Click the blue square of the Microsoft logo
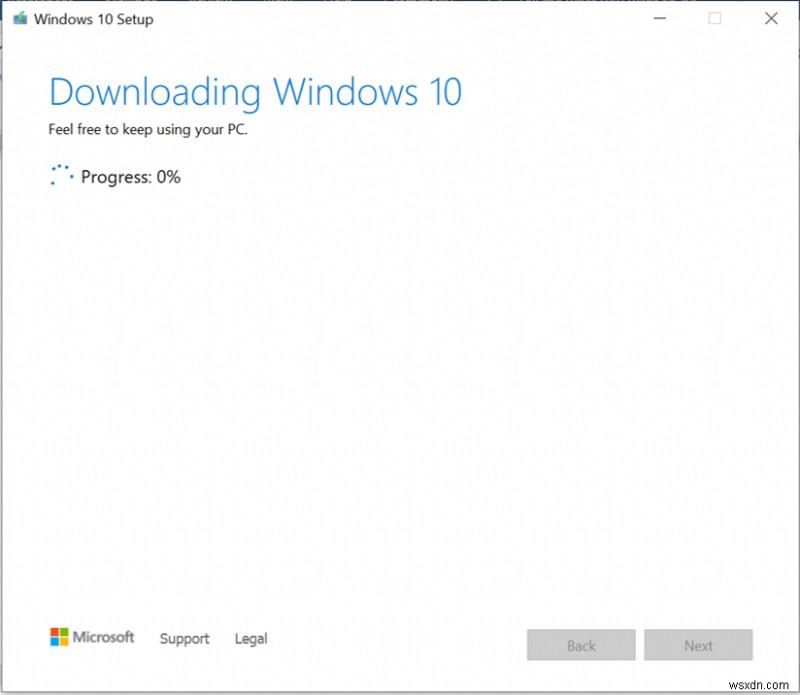This screenshot has height=695, width=800. coord(54,642)
